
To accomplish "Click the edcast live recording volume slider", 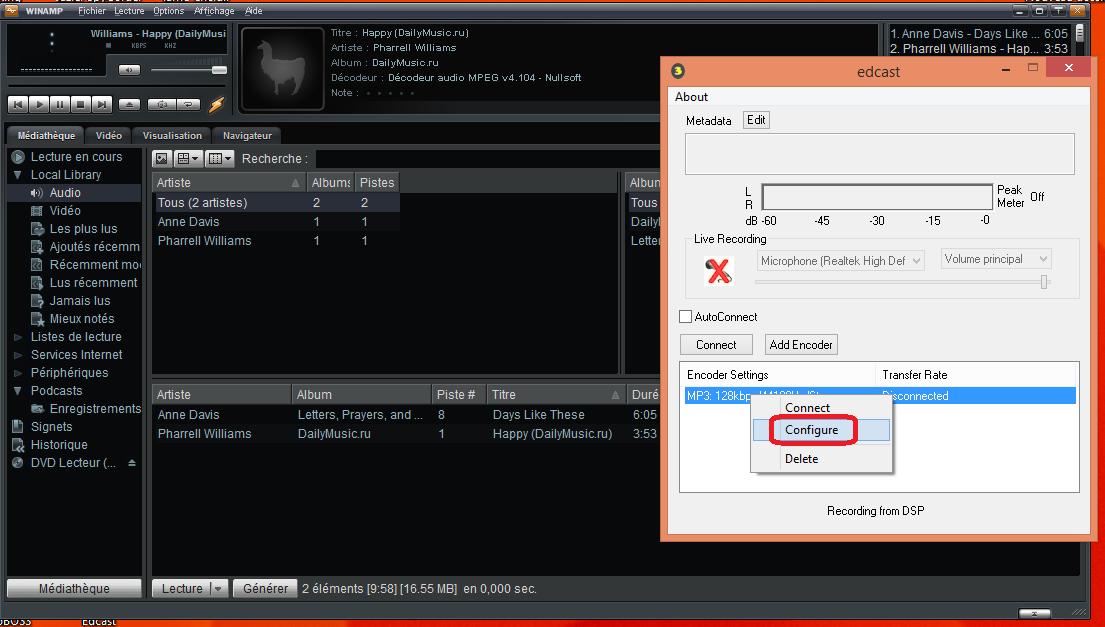I will pos(903,282).
